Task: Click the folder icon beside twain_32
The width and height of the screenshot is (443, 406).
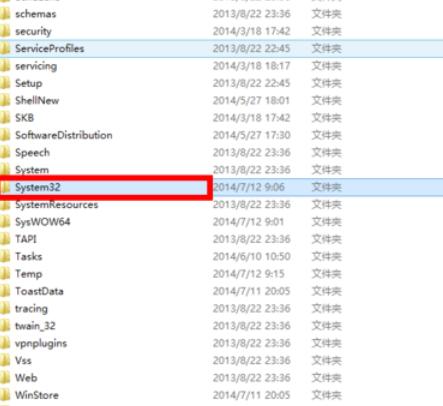Action: tap(5, 326)
